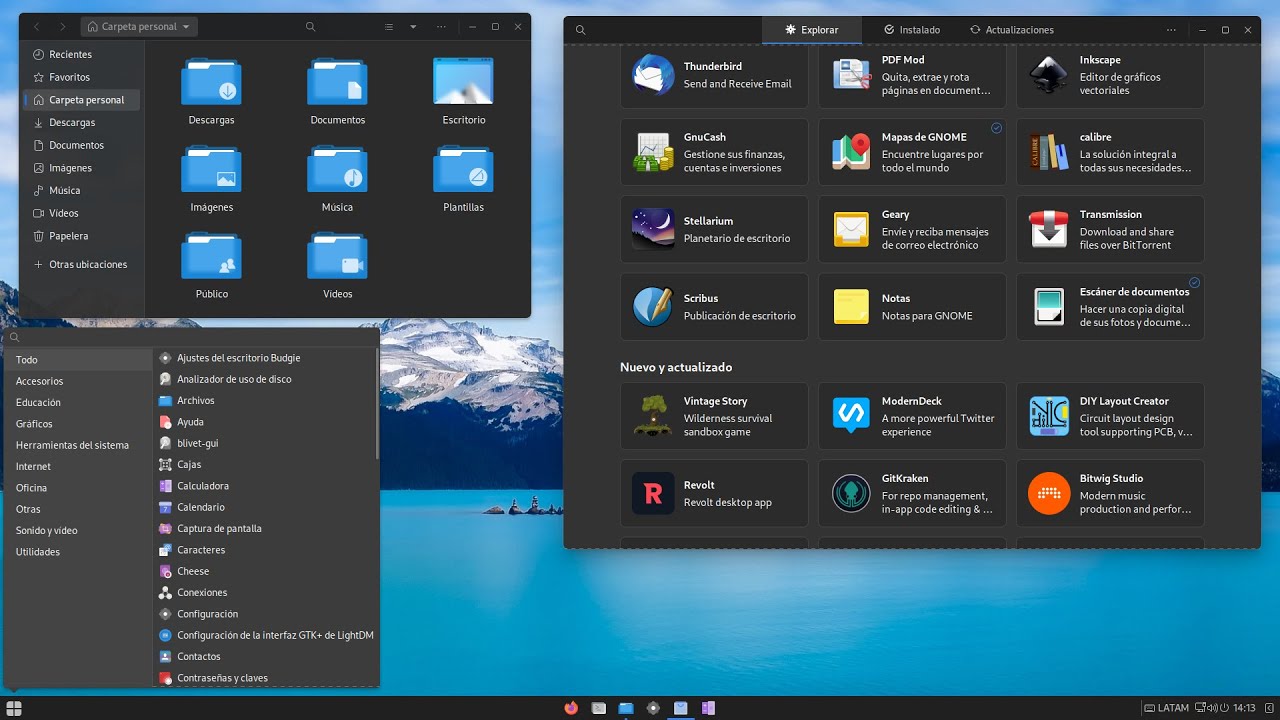This screenshot has width=1280, height=720.
Task: Click the search icon in file manager
Action: (x=310, y=27)
